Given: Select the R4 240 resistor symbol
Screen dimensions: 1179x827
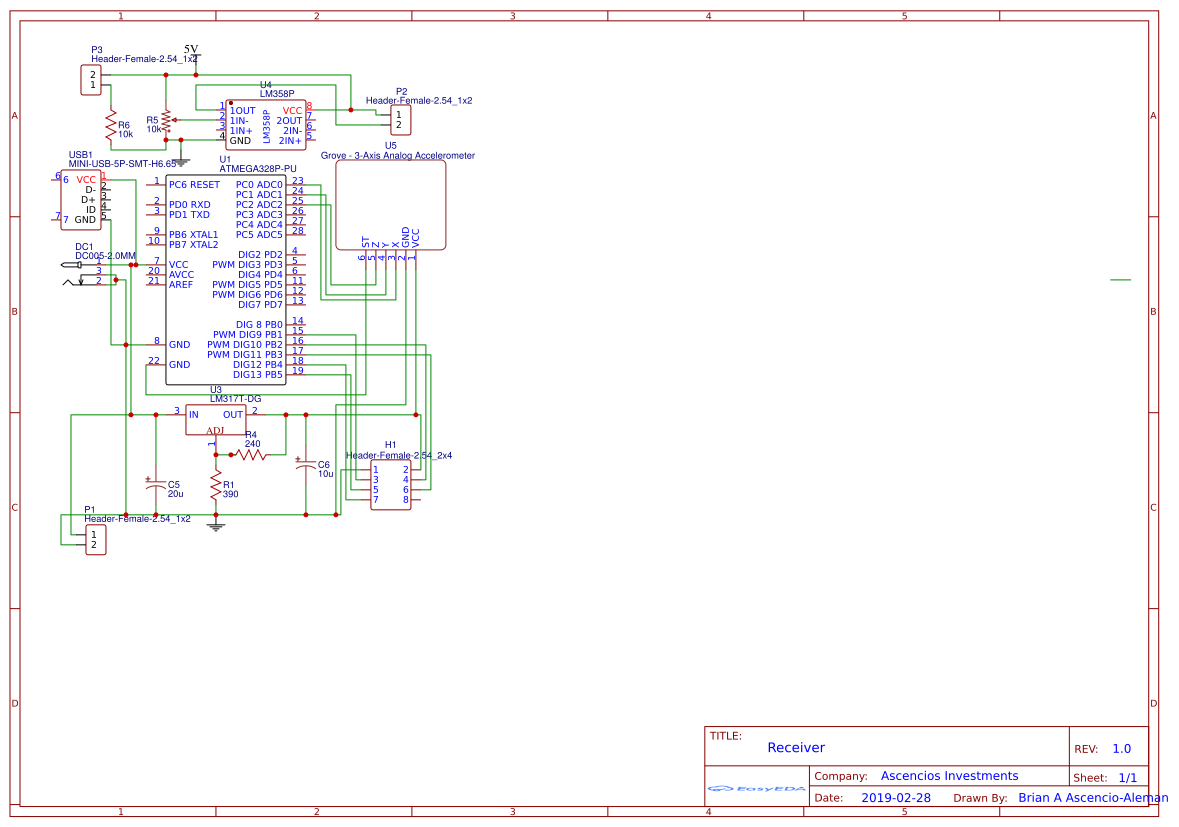Looking at the screenshot, I should coord(250,454).
